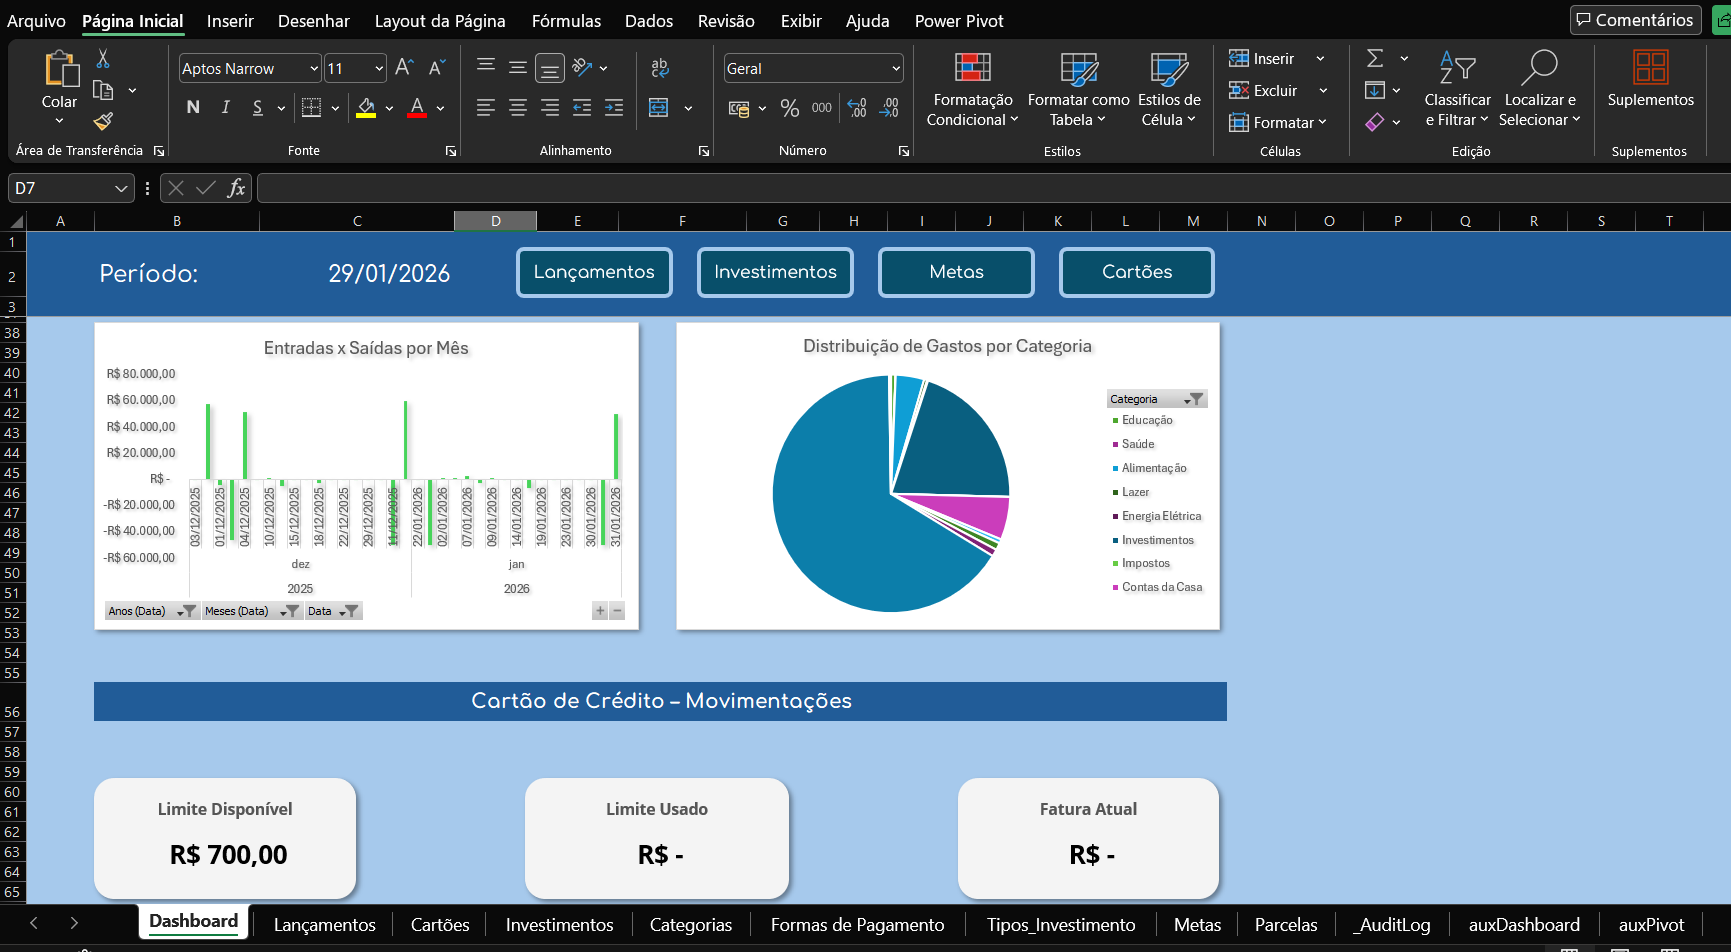Screen dimensions: 1731x952
Task: Toggle center horizontal alignment
Action: (x=518, y=108)
